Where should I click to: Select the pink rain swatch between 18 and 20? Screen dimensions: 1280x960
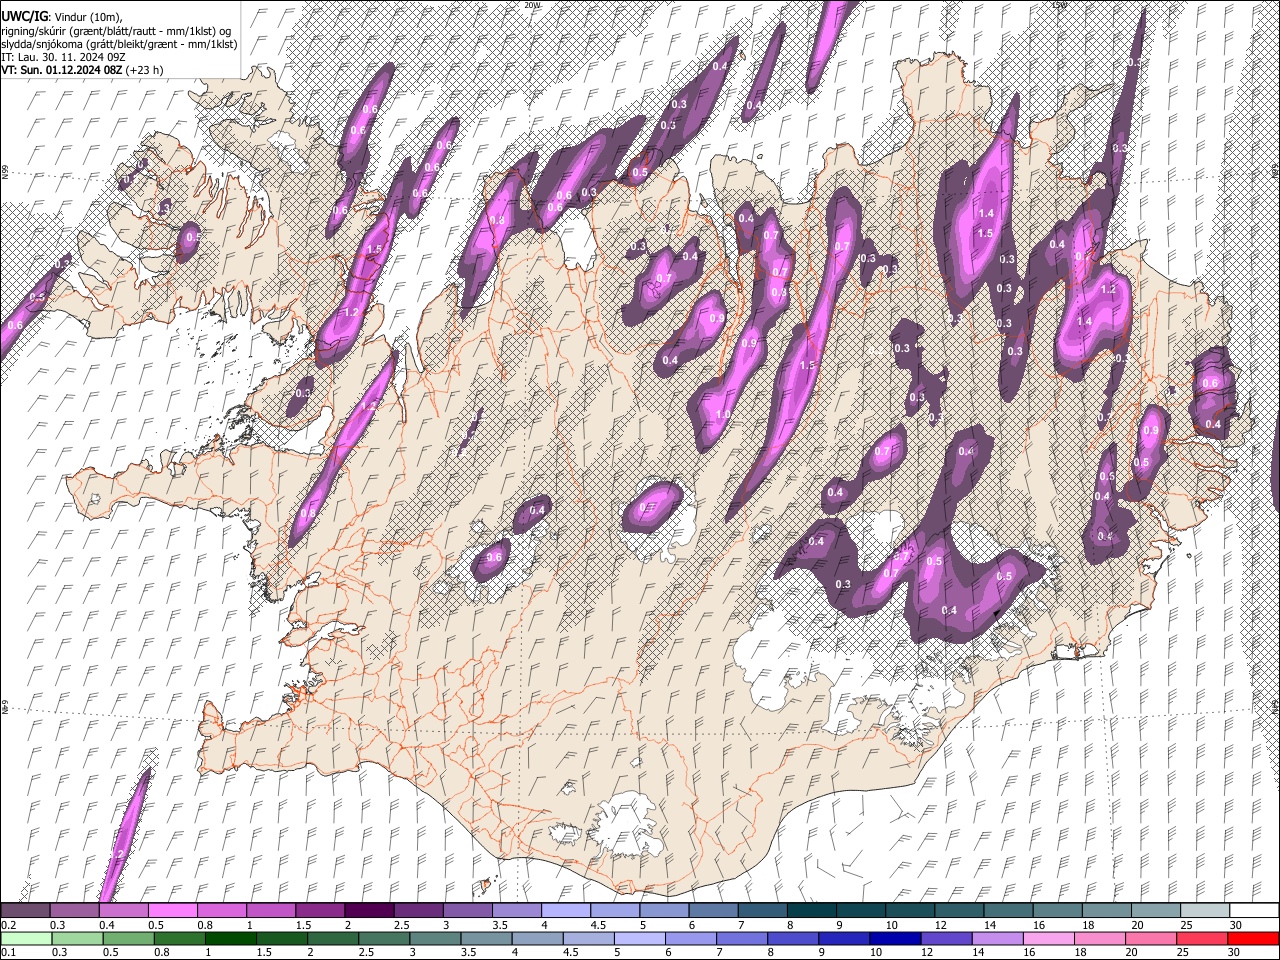(1099, 938)
